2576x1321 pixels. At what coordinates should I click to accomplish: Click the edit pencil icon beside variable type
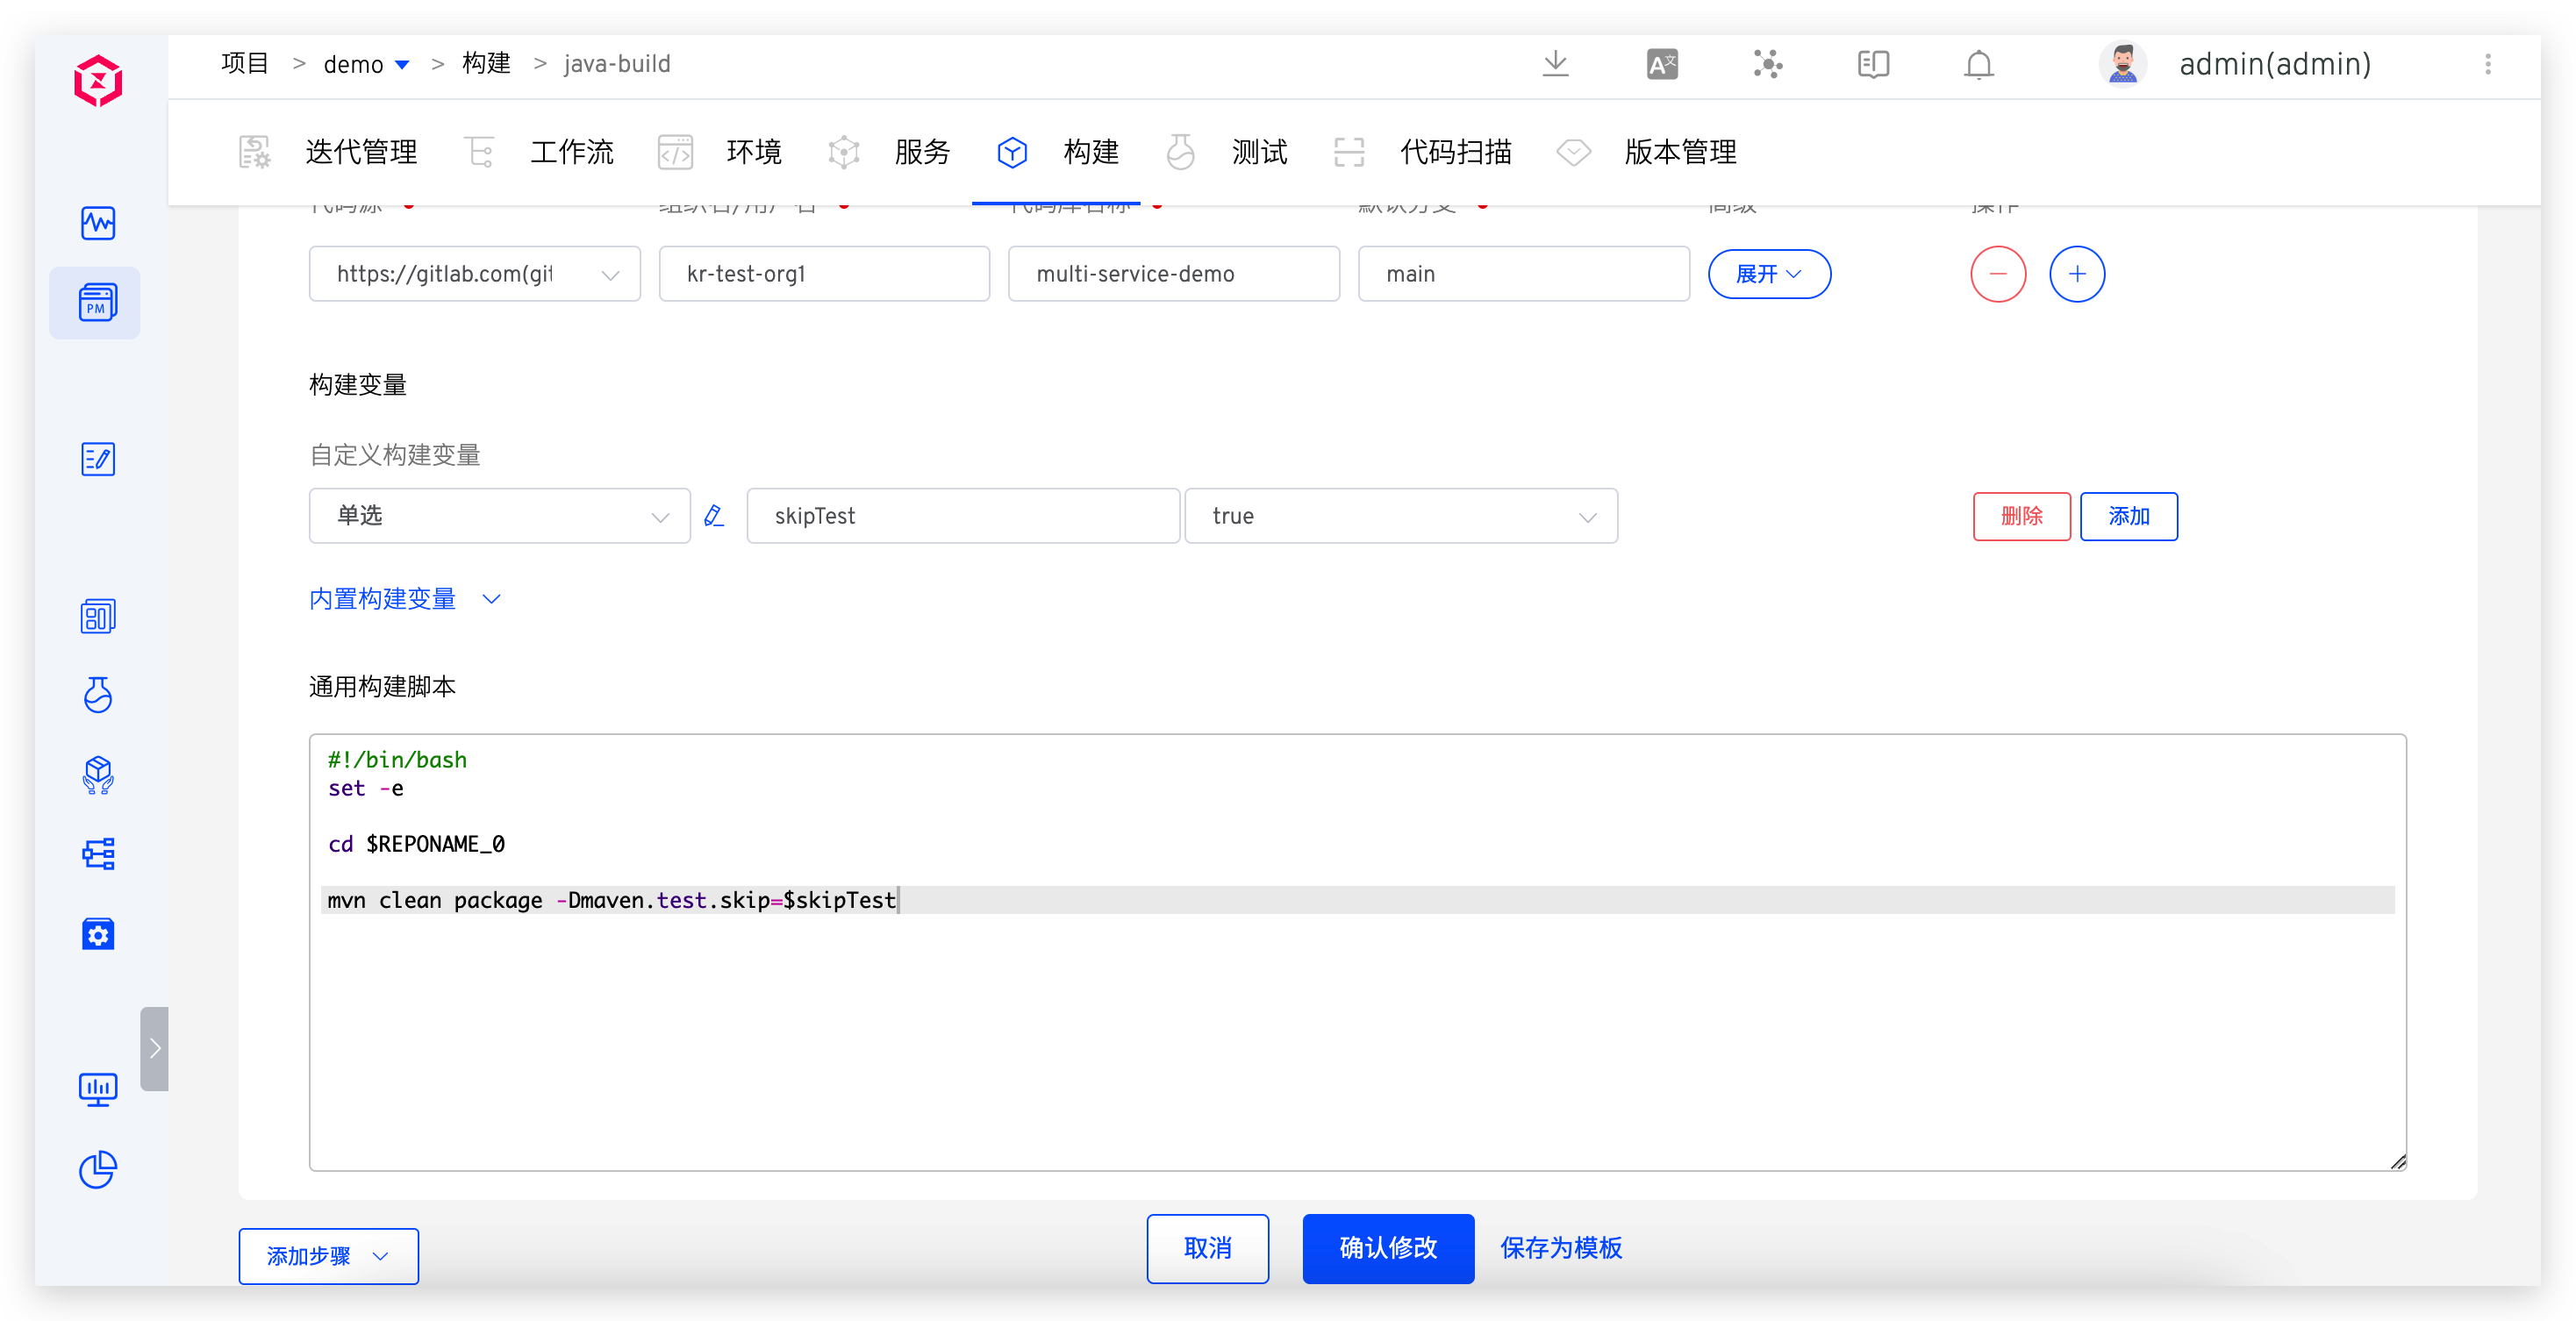(714, 516)
